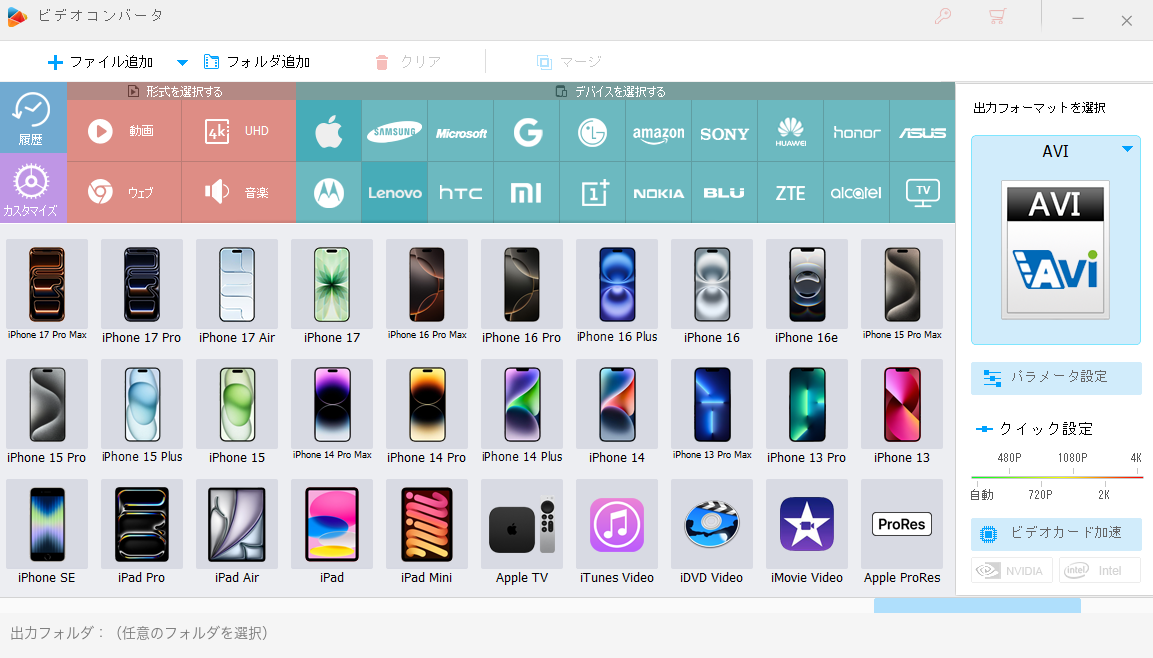Select the ウェブ web format category
This screenshot has height=658, width=1153.
tap(124, 193)
